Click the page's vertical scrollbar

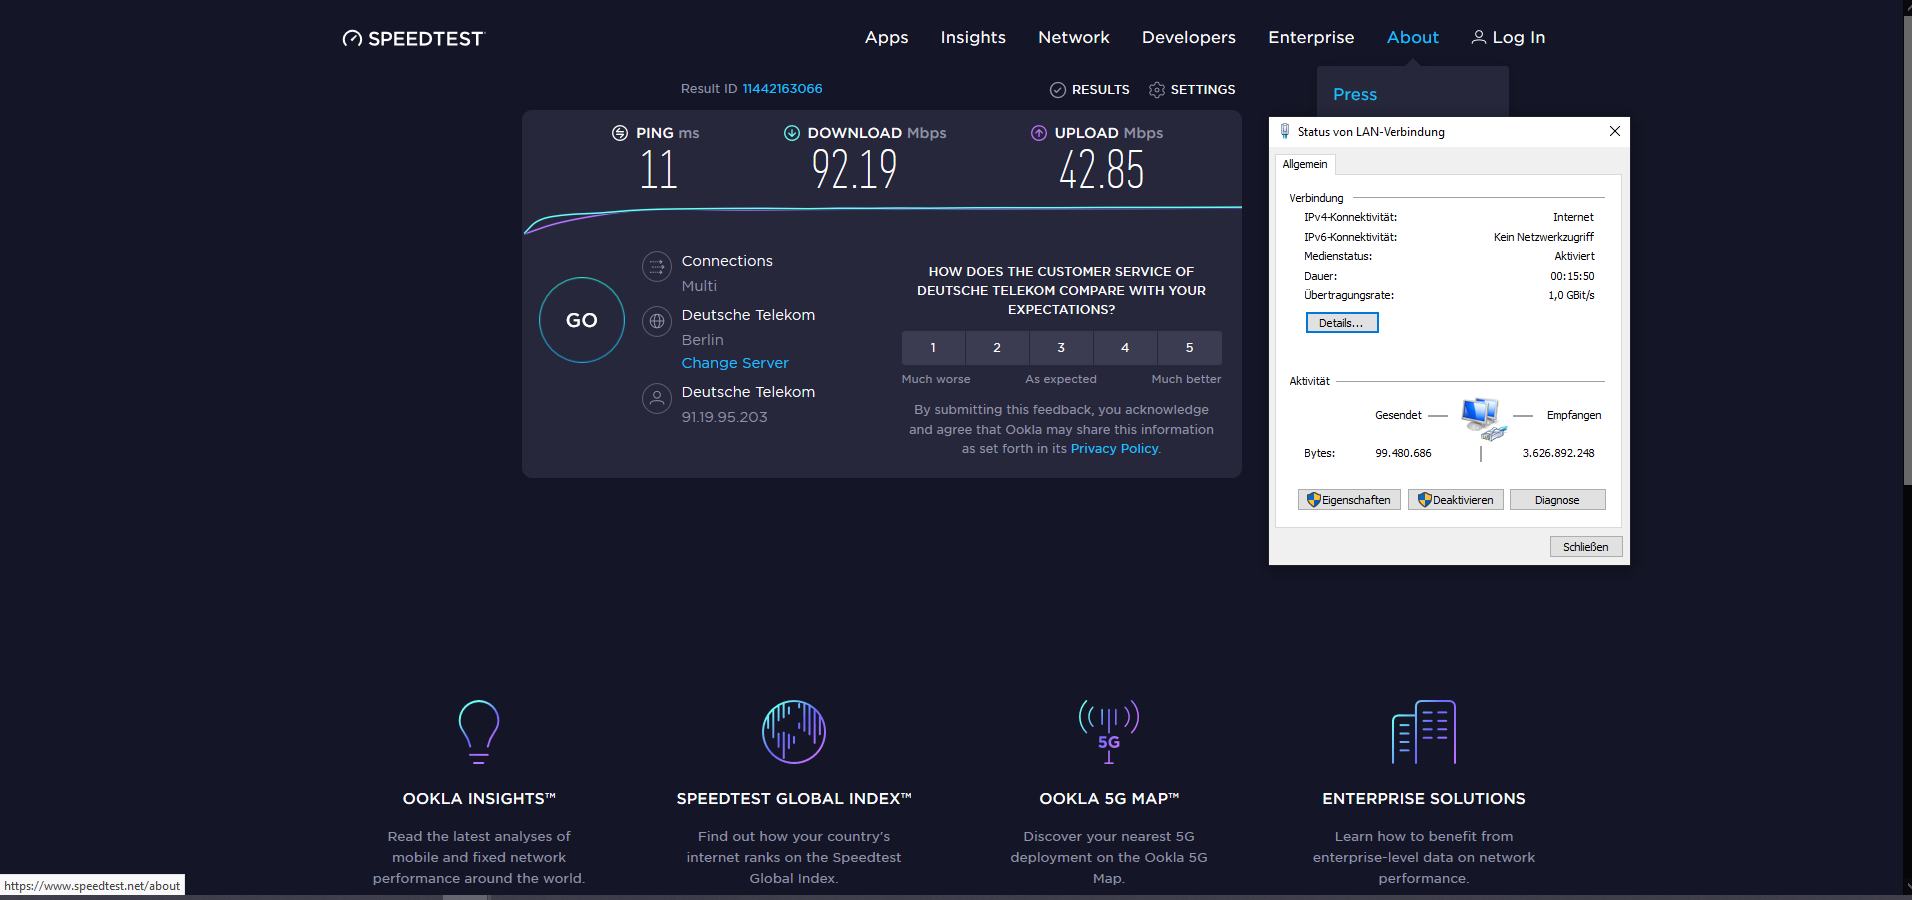coord(1907,250)
